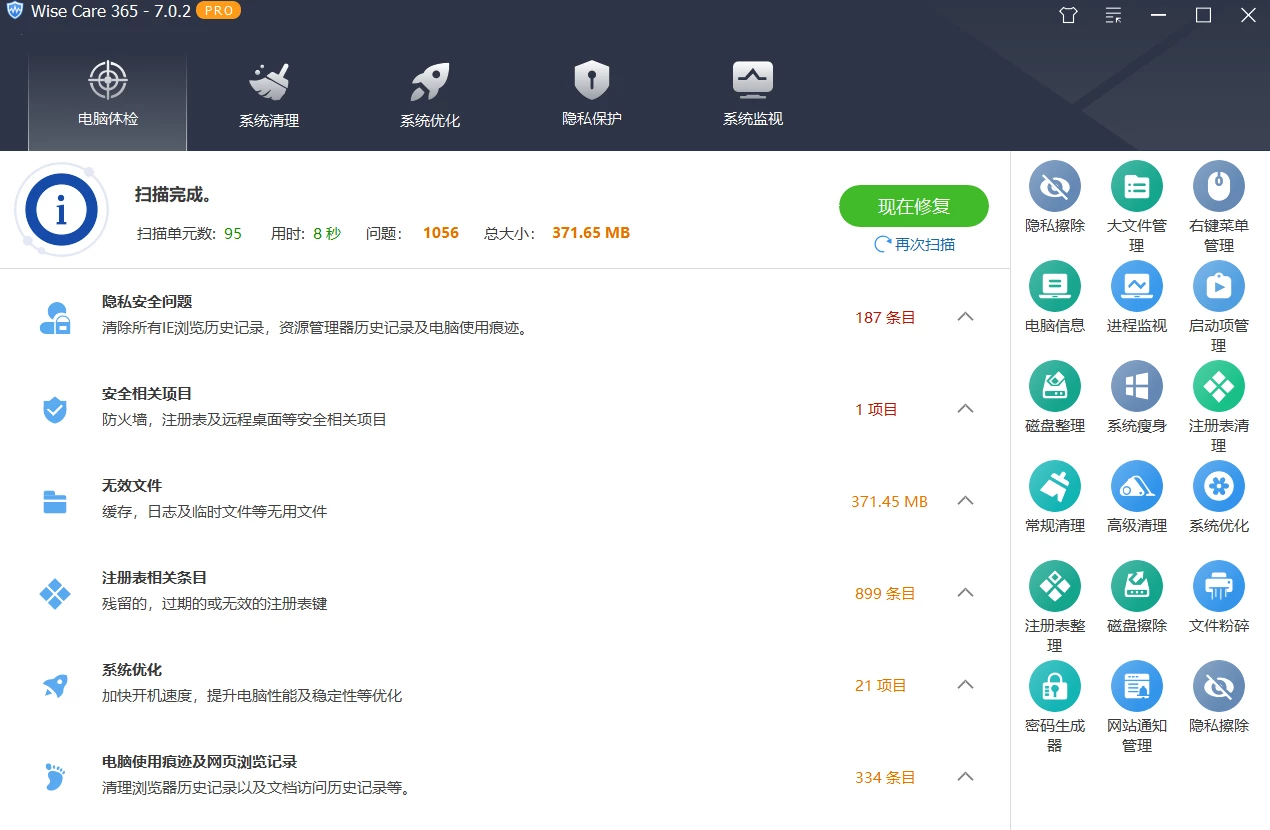1270x830 pixels.
Task: Click the footprint icon for 电脑使用痕迹
Action: [55, 777]
